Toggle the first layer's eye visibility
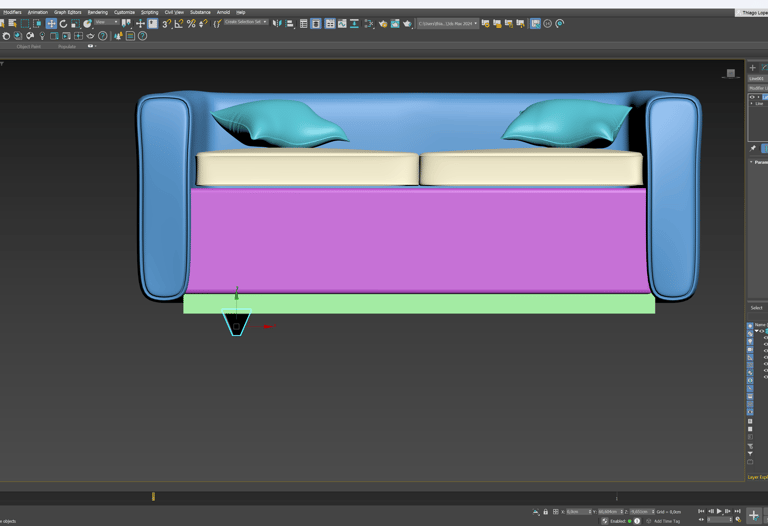This screenshot has height=526, width=768. (x=760, y=331)
